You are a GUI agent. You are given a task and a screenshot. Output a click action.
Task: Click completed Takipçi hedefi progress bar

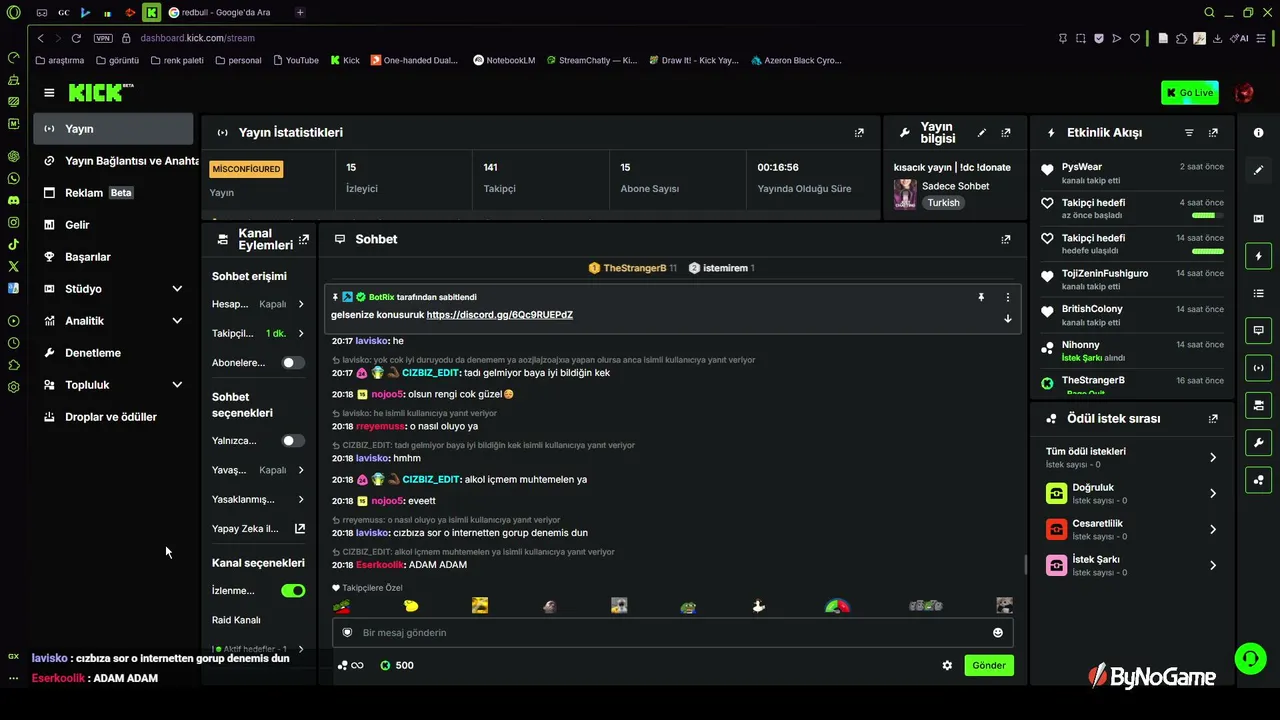1208,251
